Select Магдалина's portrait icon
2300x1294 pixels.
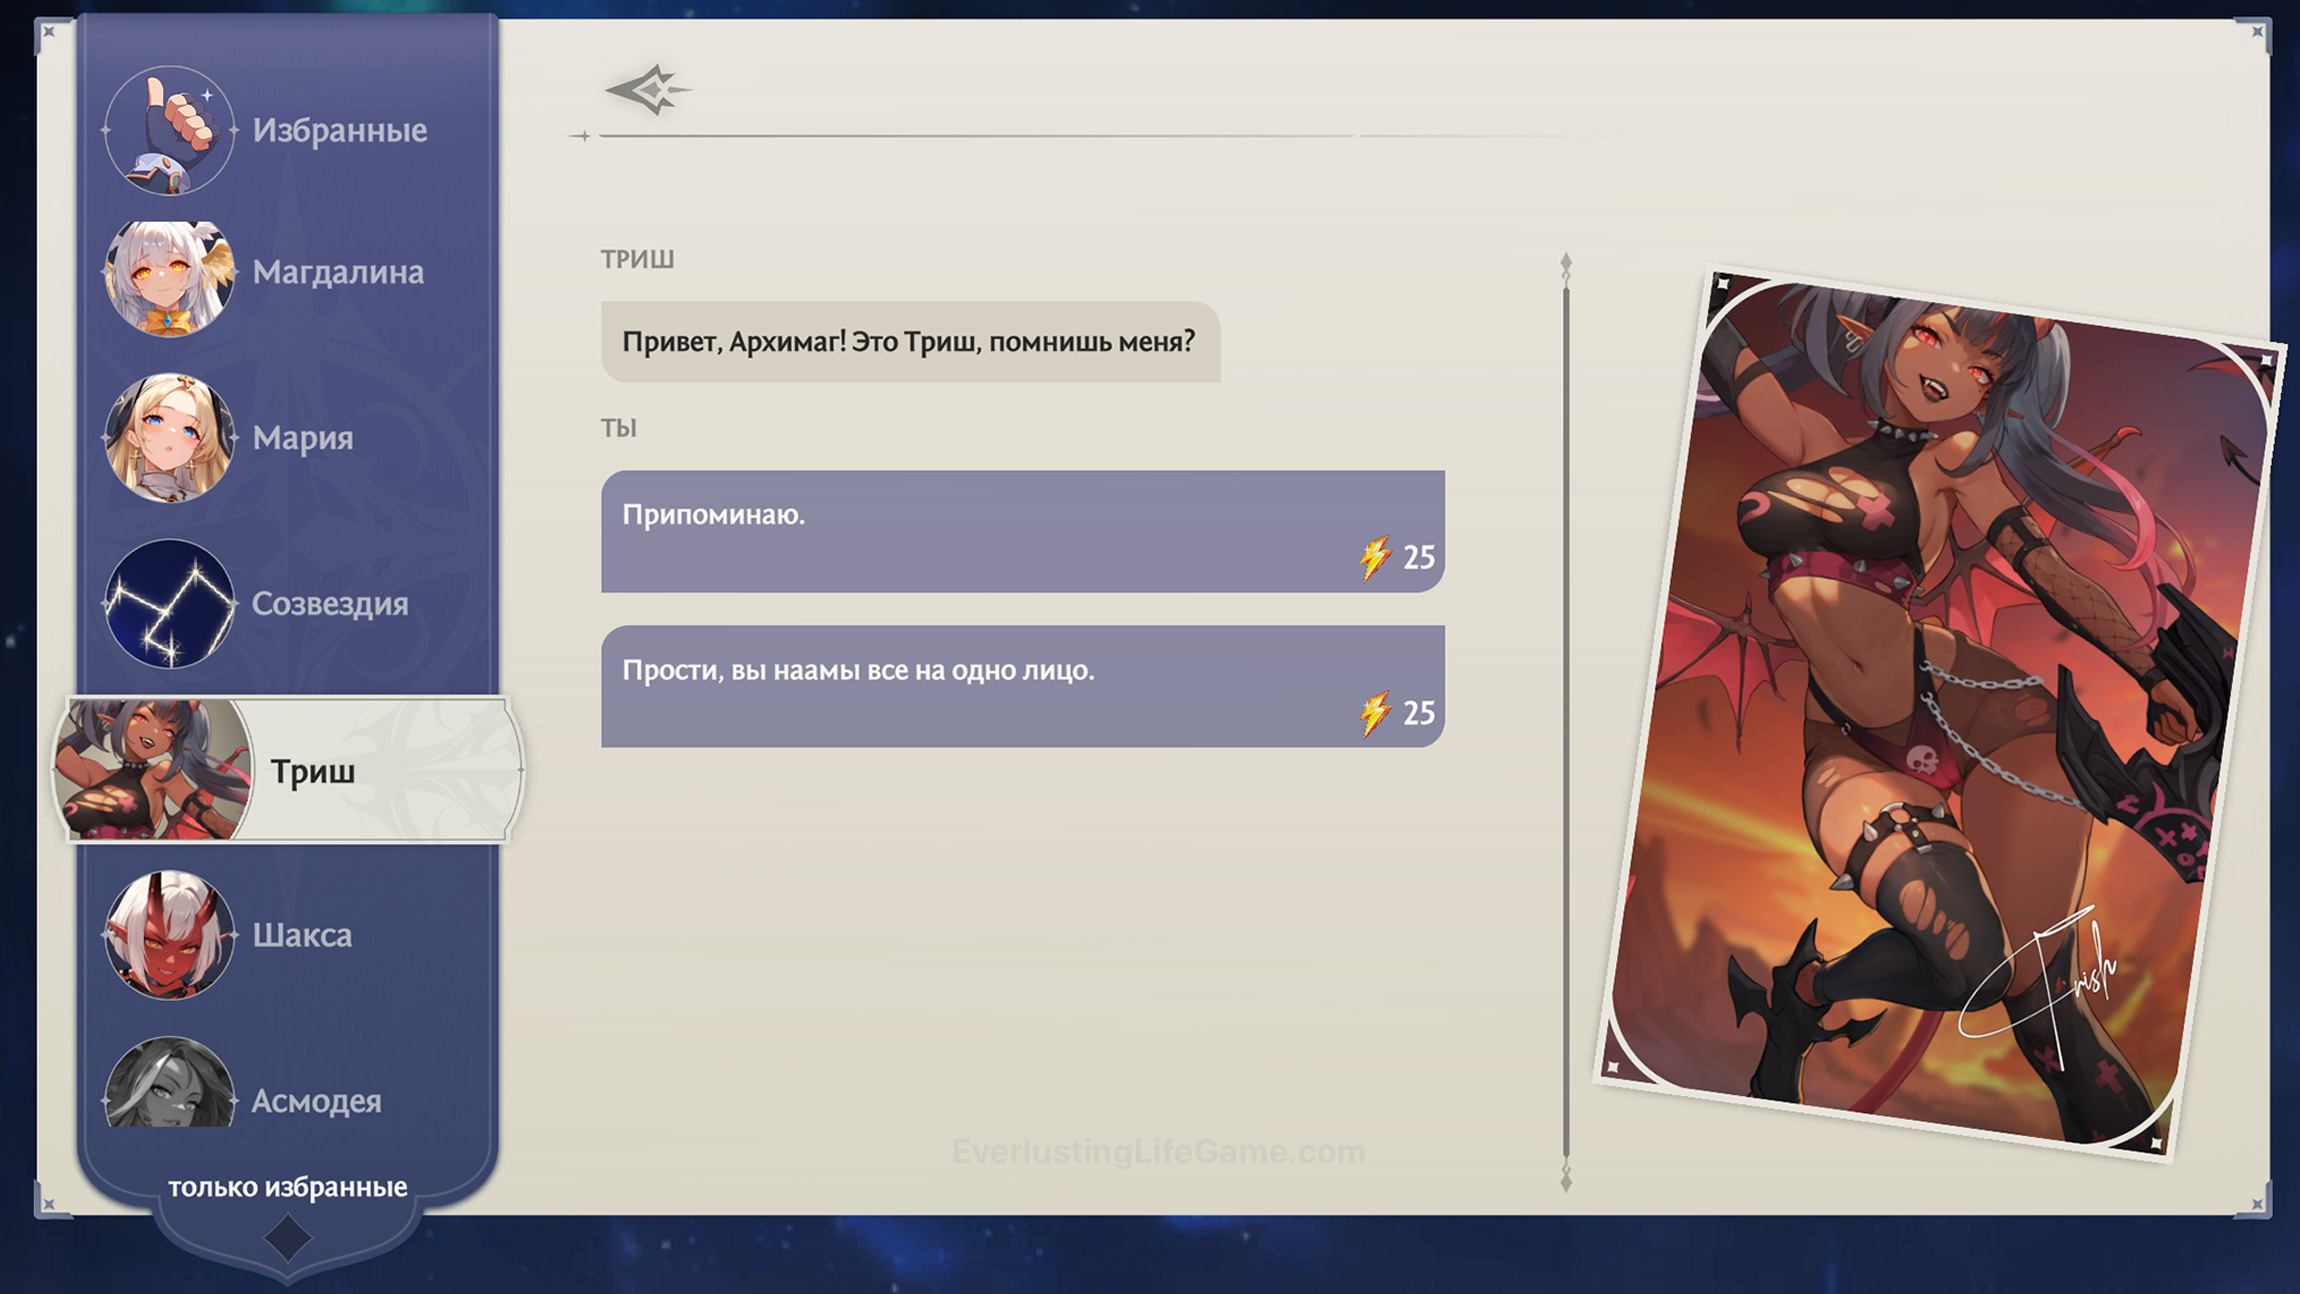pos(169,277)
